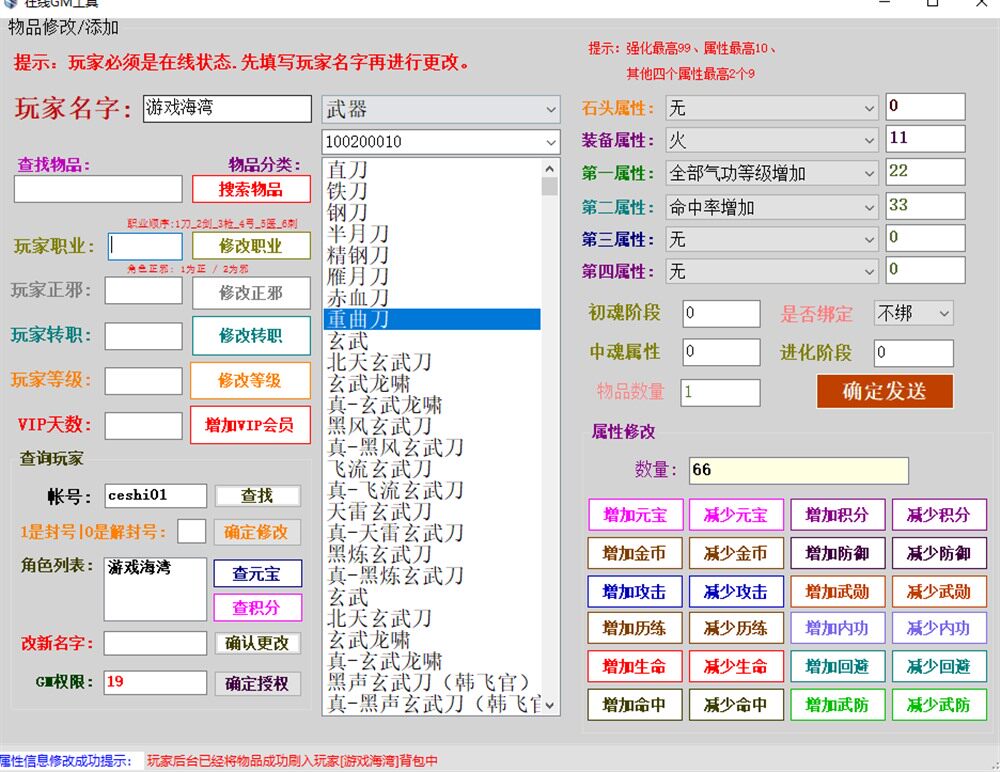Viewport: 1000px width, 772px height.
Task: Open the 第三属性 dropdown
Action: click(x=772, y=239)
